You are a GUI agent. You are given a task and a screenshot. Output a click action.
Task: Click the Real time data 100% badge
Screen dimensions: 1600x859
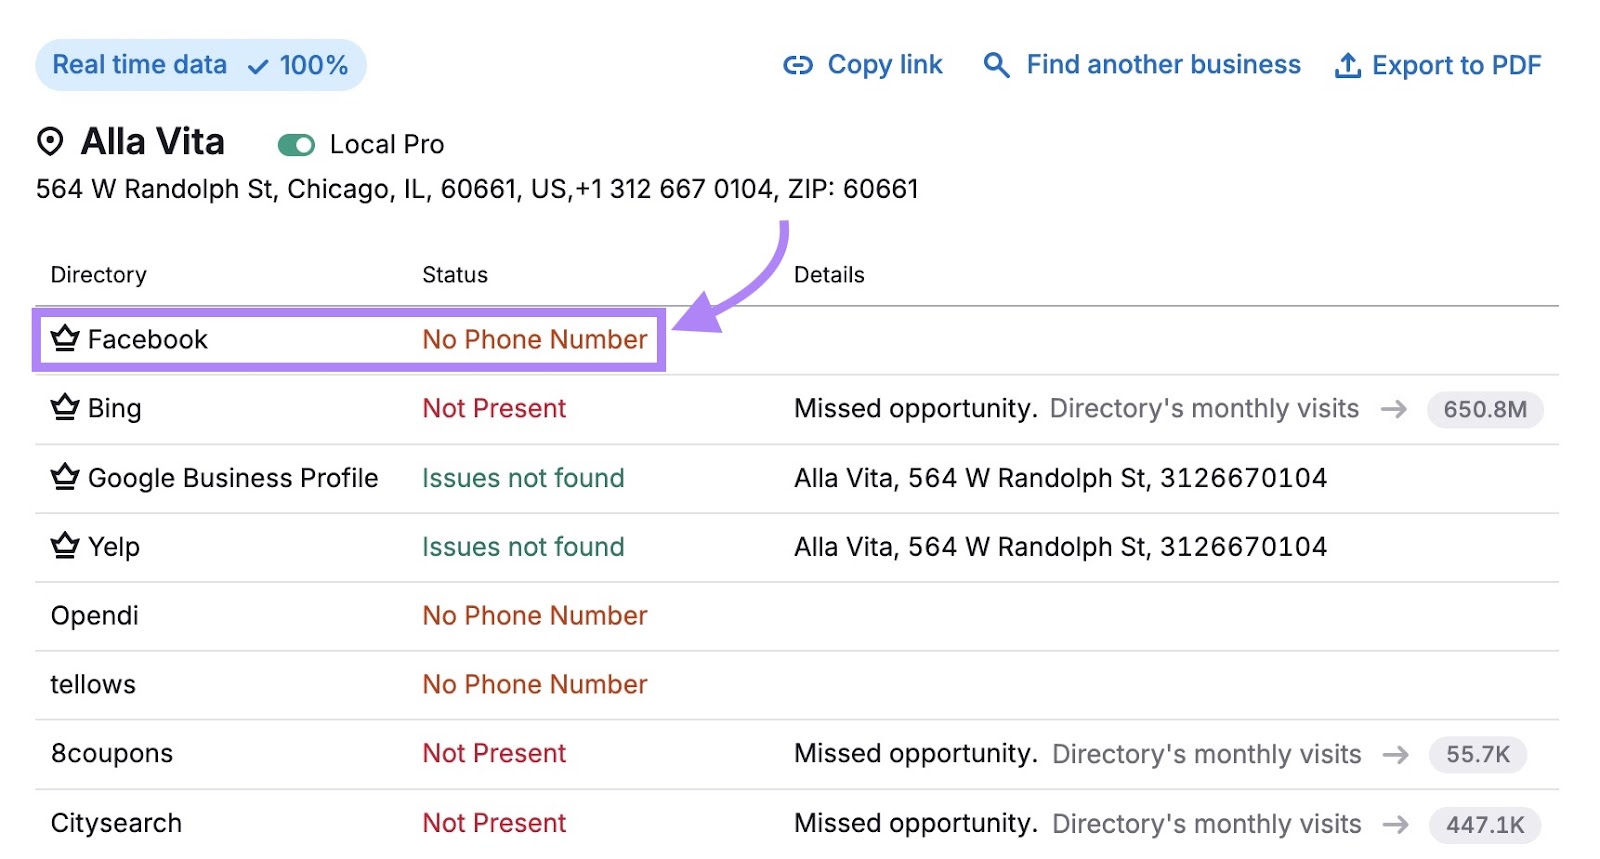point(200,65)
